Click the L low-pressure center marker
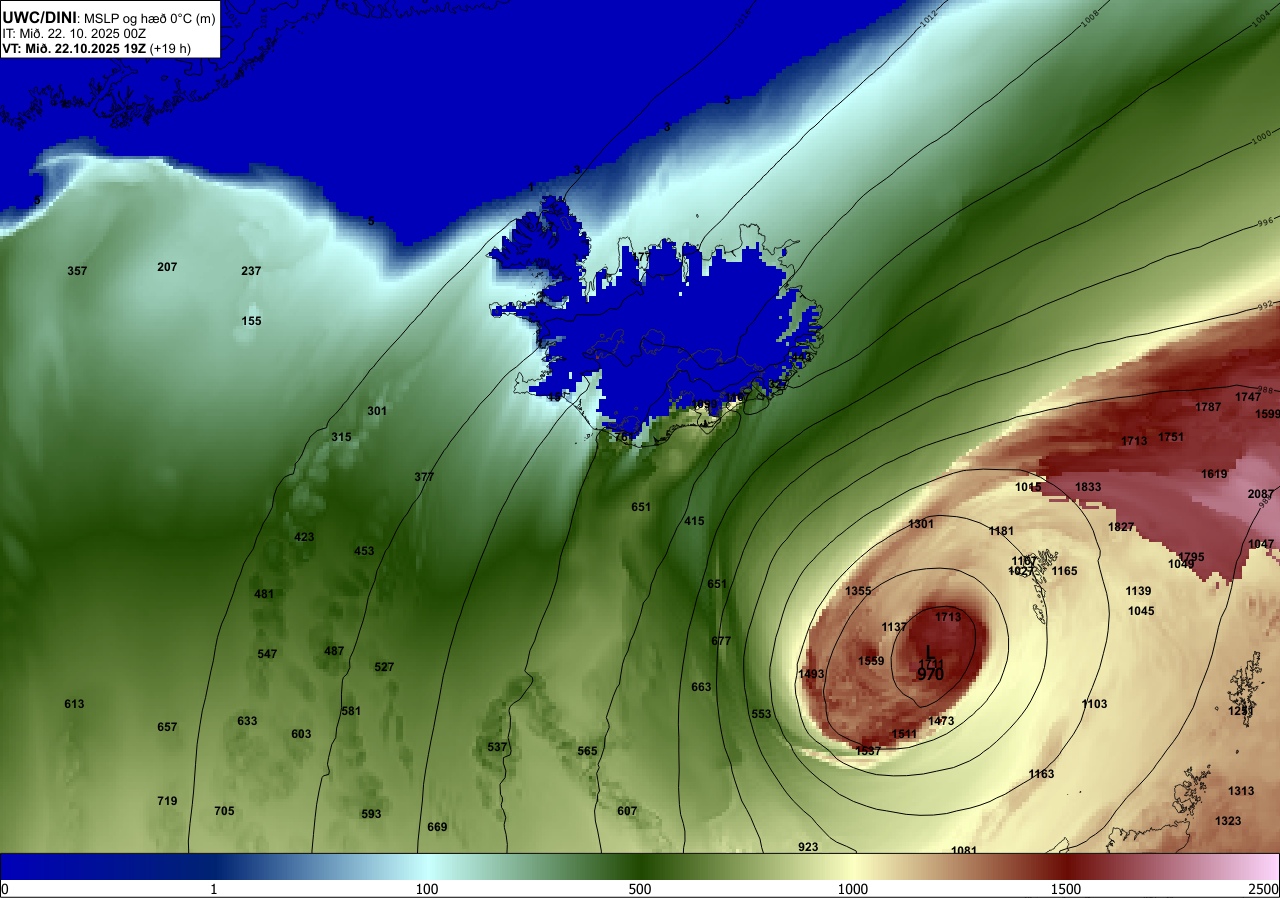The width and height of the screenshot is (1280, 898). pyautogui.click(x=930, y=651)
